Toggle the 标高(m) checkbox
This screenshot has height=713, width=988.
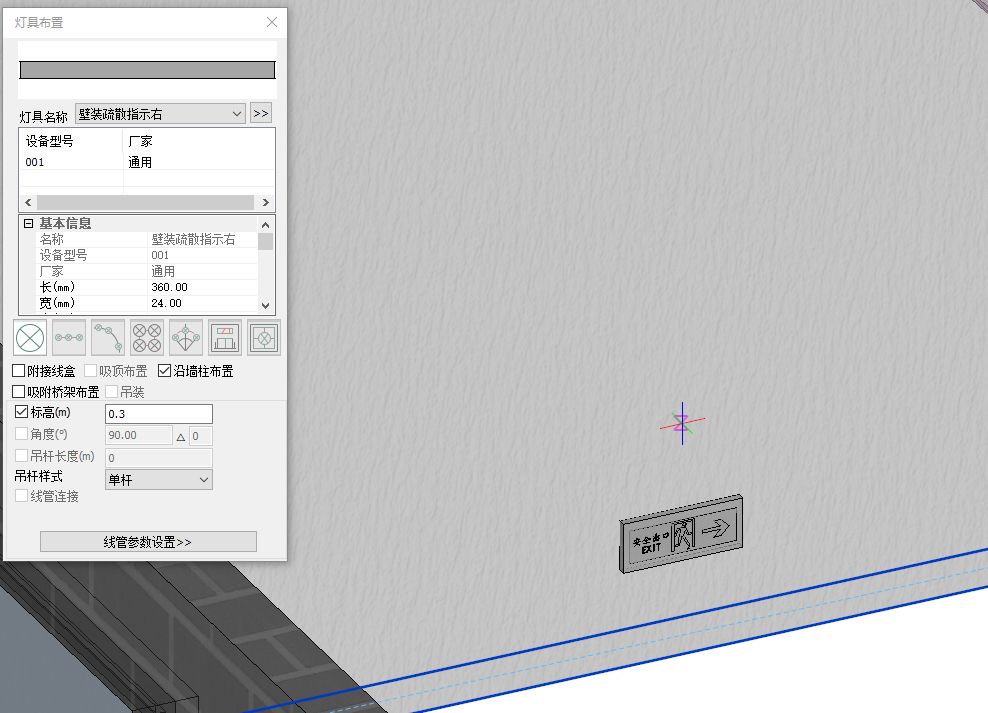pos(22,412)
